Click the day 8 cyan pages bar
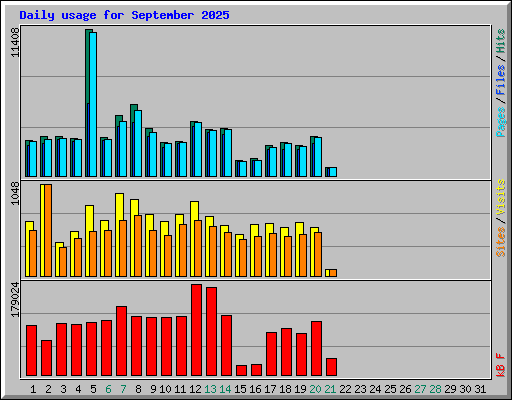 pyautogui.click(x=138, y=143)
